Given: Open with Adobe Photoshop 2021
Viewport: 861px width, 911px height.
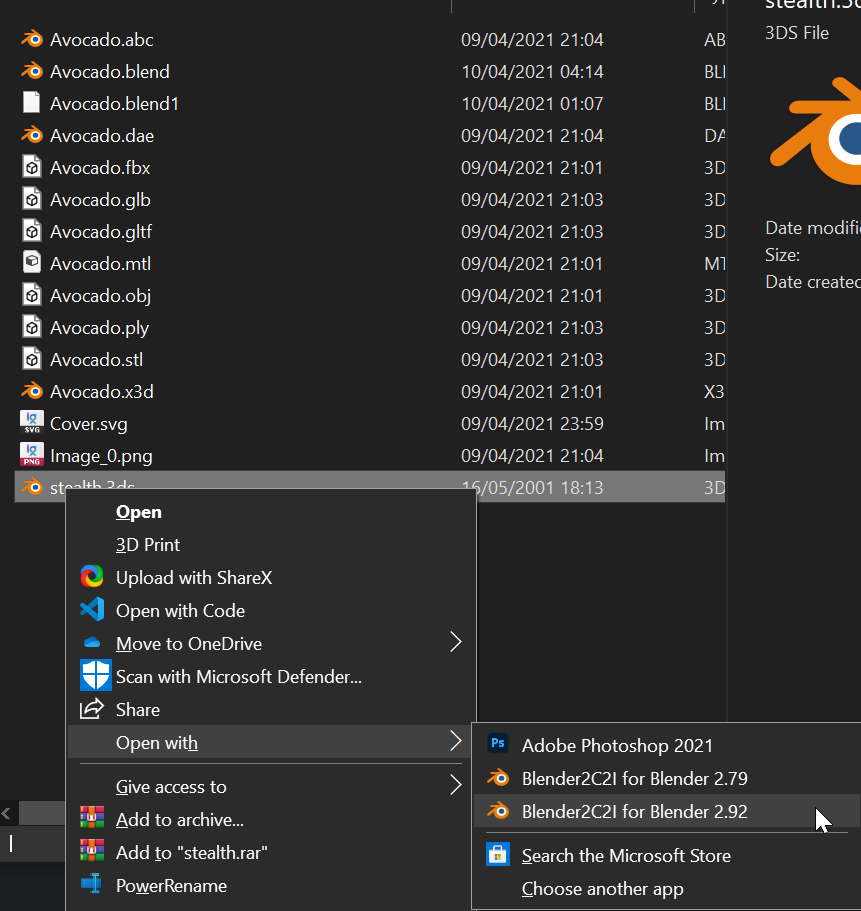Looking at the screenshot, I should [667, 745].
